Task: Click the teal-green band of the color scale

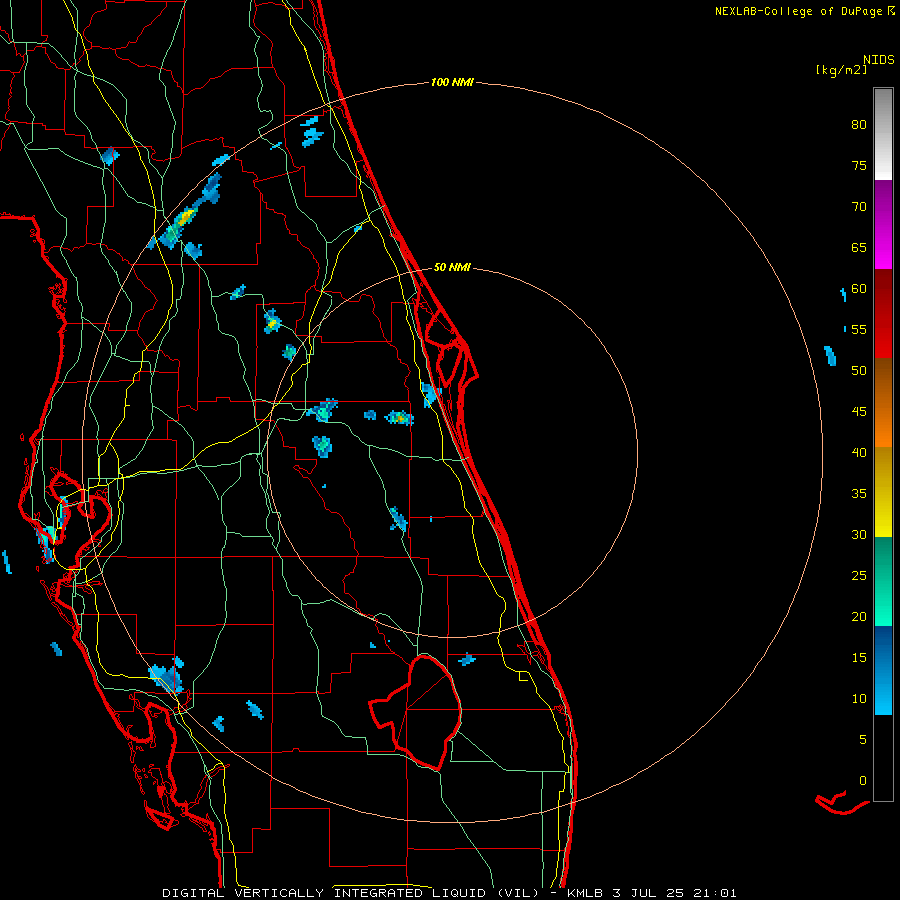Action: pyautogui.click(x=883, y=581)
